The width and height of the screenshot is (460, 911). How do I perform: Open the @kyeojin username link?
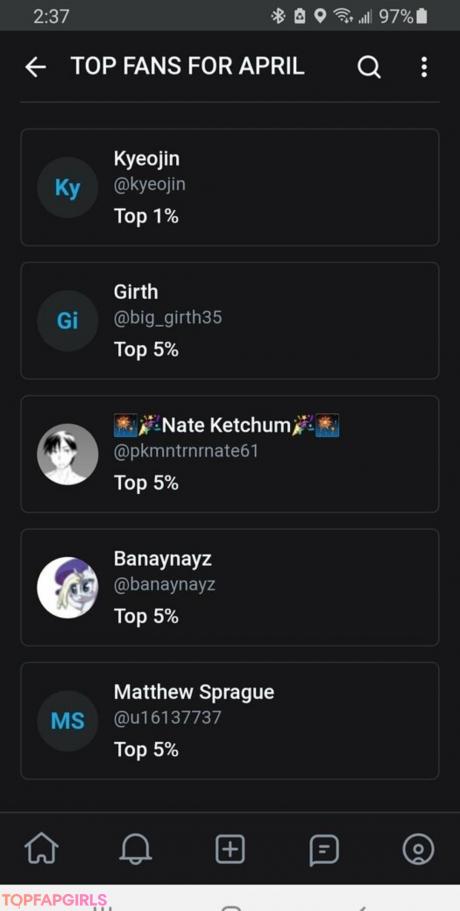pyautogui.click(x=150, y=185)
